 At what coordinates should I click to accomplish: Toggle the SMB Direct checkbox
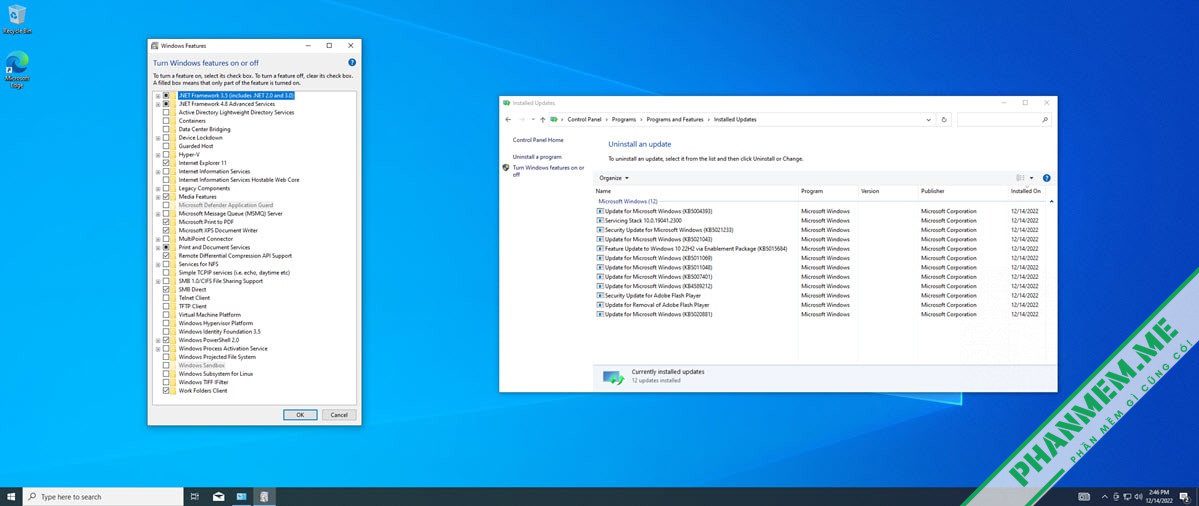coord(166,290)
